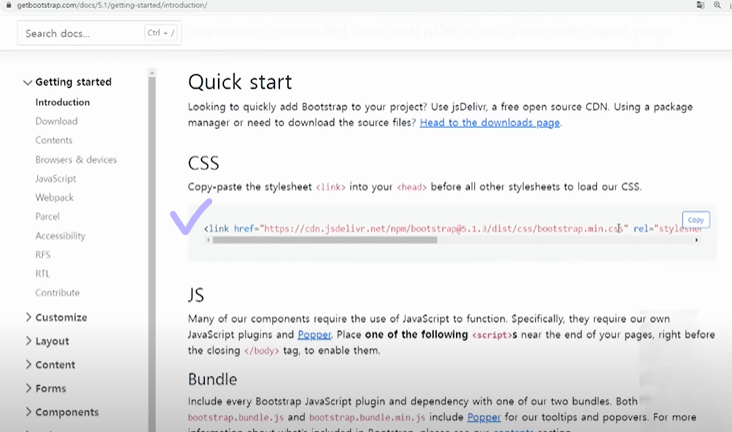Open the RFS sidebar page
The height and width of the screenshot is (432, 732).
(x=42, y=255)
